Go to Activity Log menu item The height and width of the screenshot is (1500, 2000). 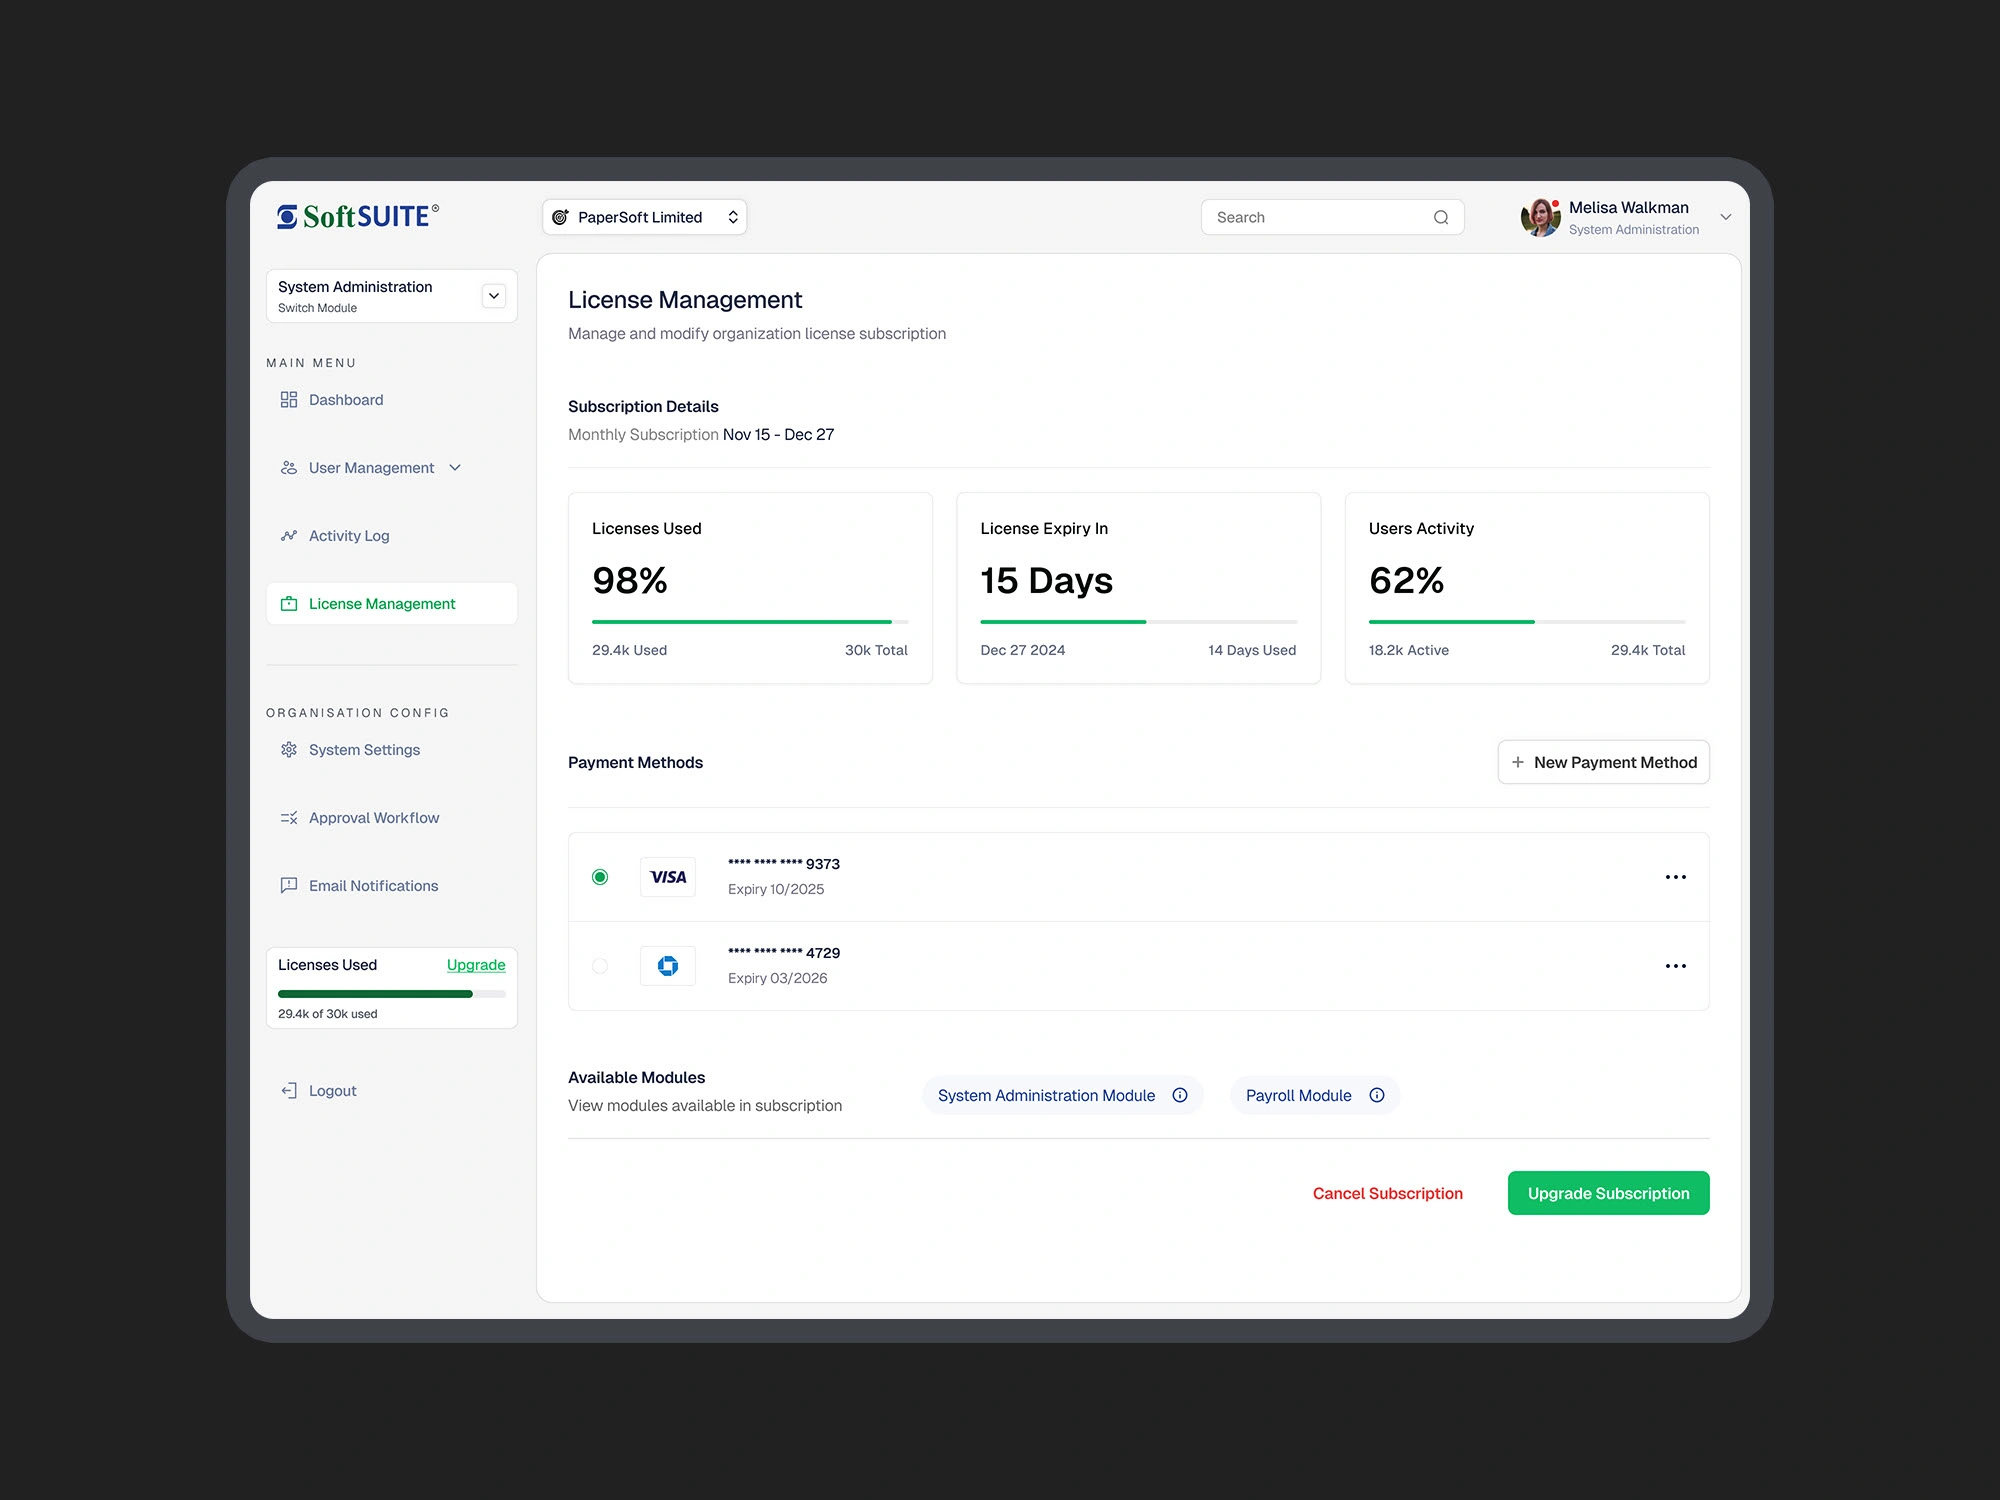[349, 536]
